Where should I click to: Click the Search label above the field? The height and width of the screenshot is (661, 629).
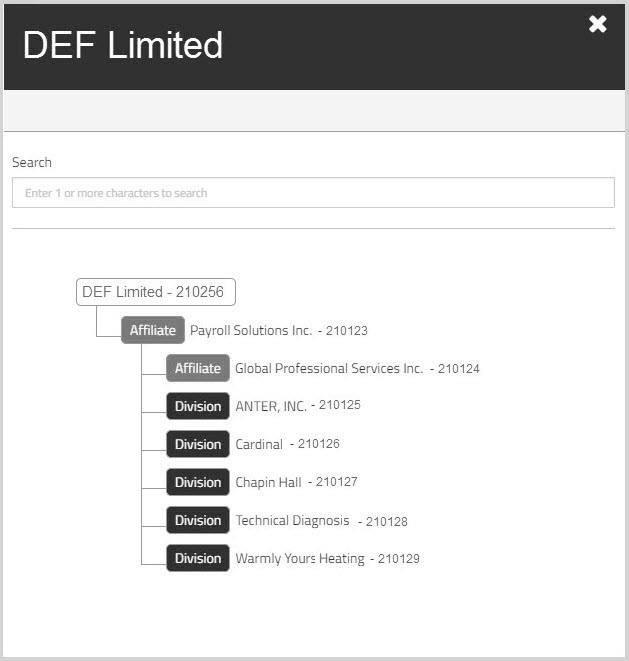(32, 162)
